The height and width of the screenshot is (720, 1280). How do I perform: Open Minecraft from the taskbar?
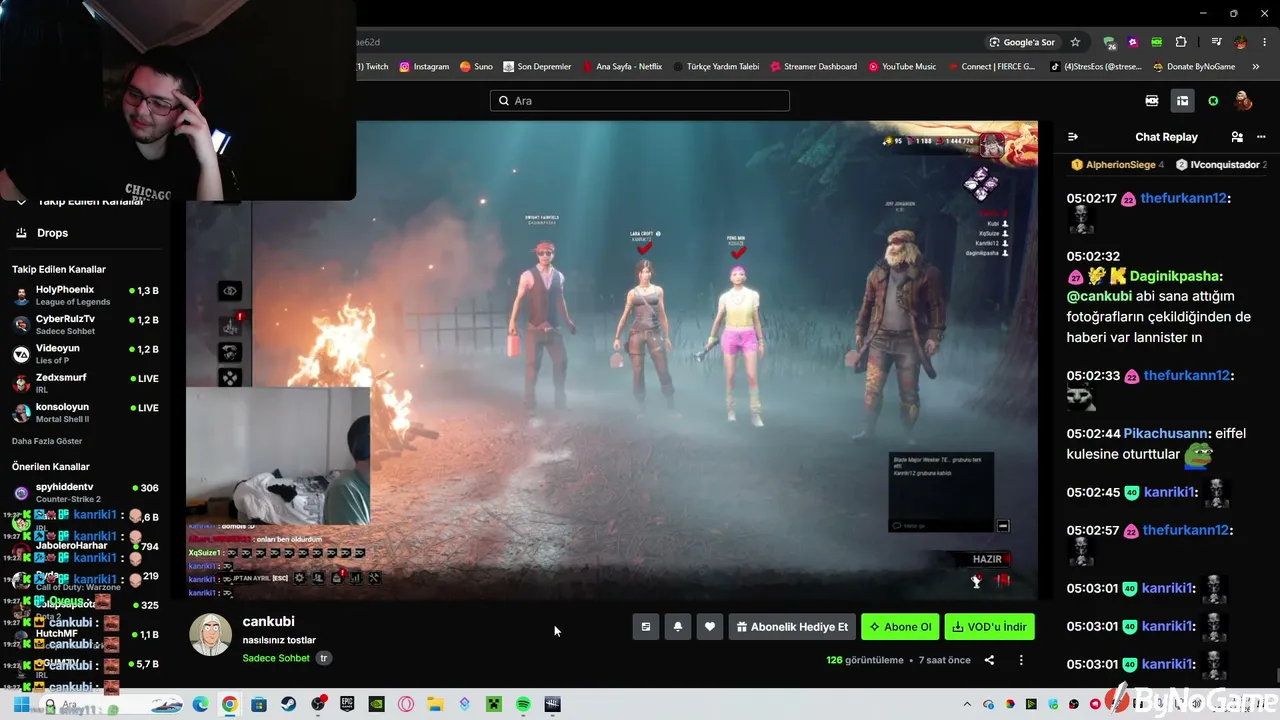click(494, 705)
